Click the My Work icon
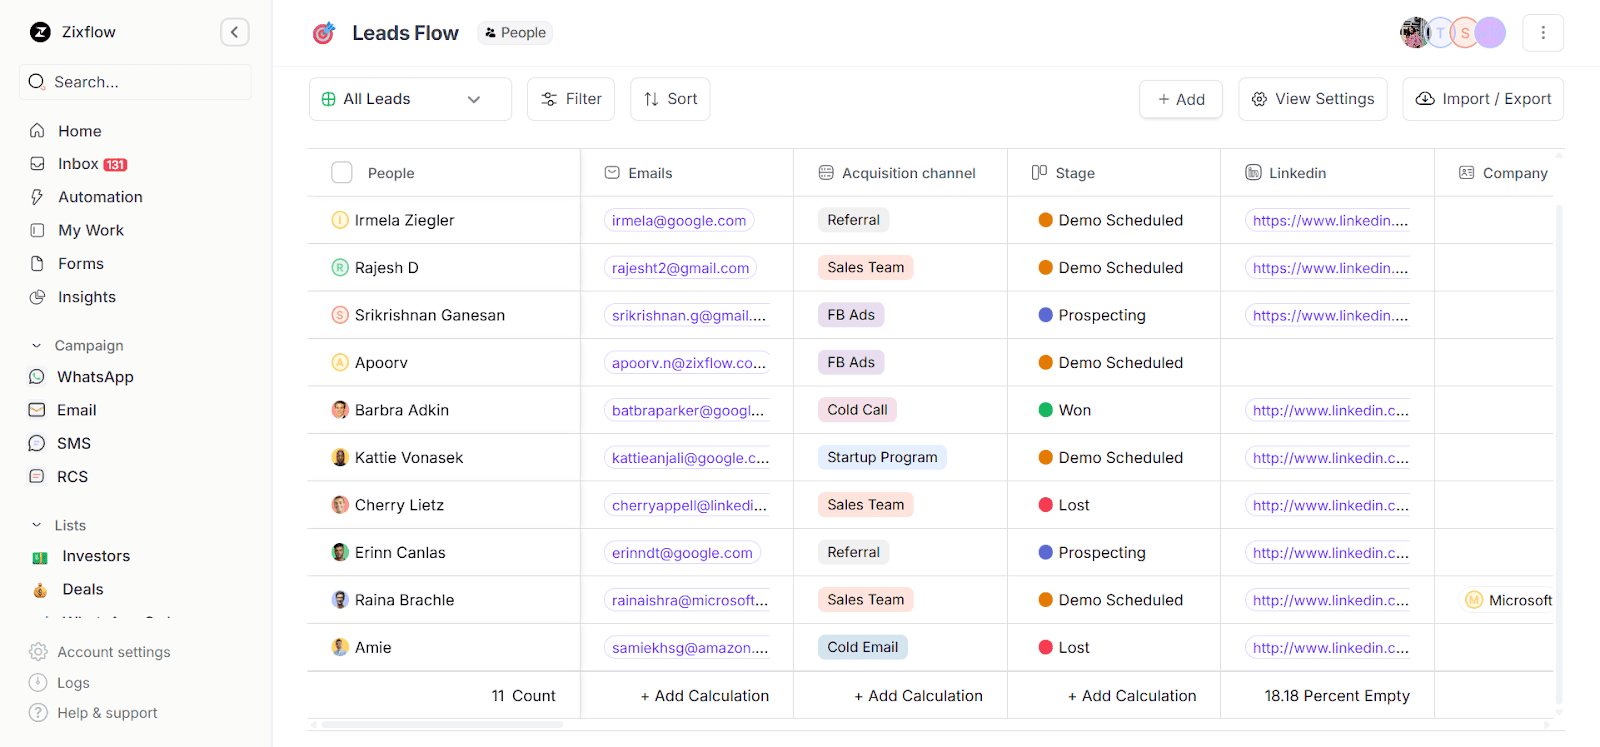 (x=37, y=230)
